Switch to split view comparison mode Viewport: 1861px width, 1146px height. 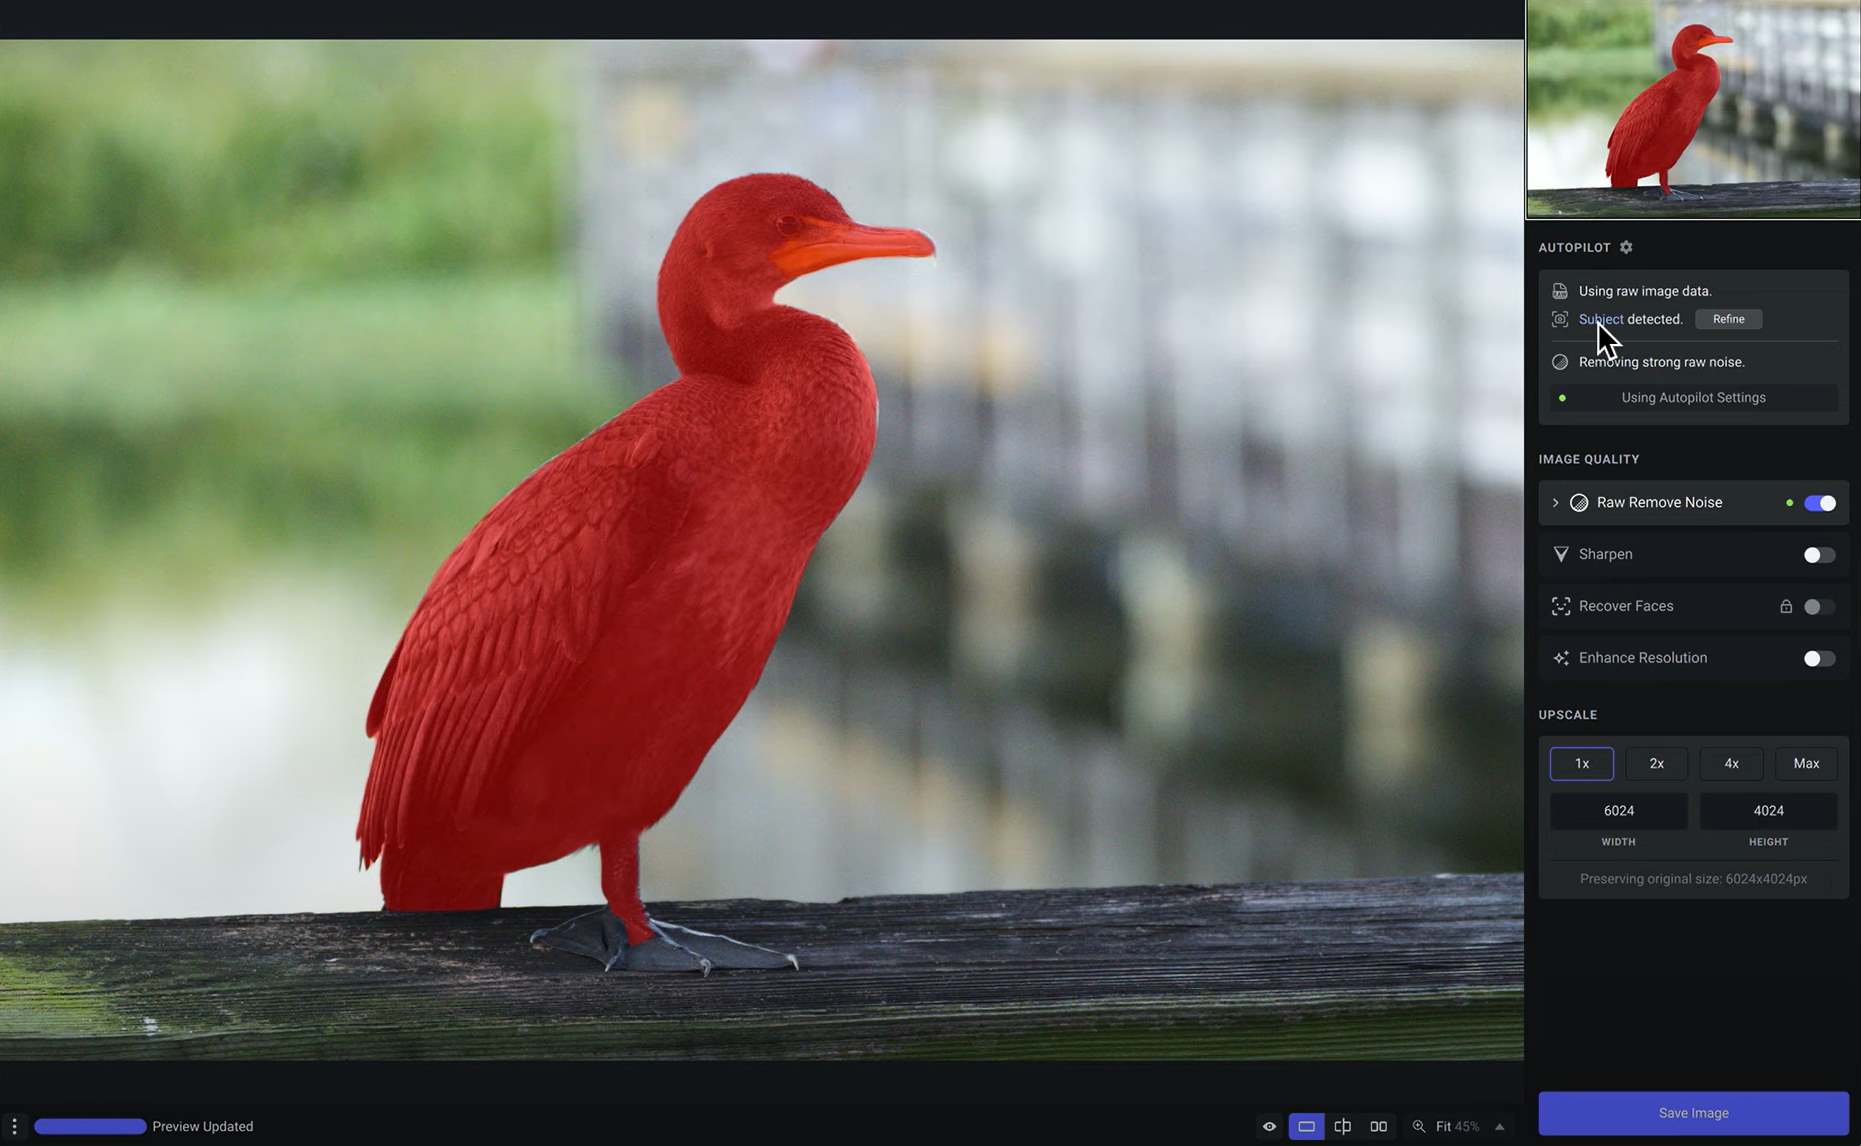[x=1342, y=1126]
